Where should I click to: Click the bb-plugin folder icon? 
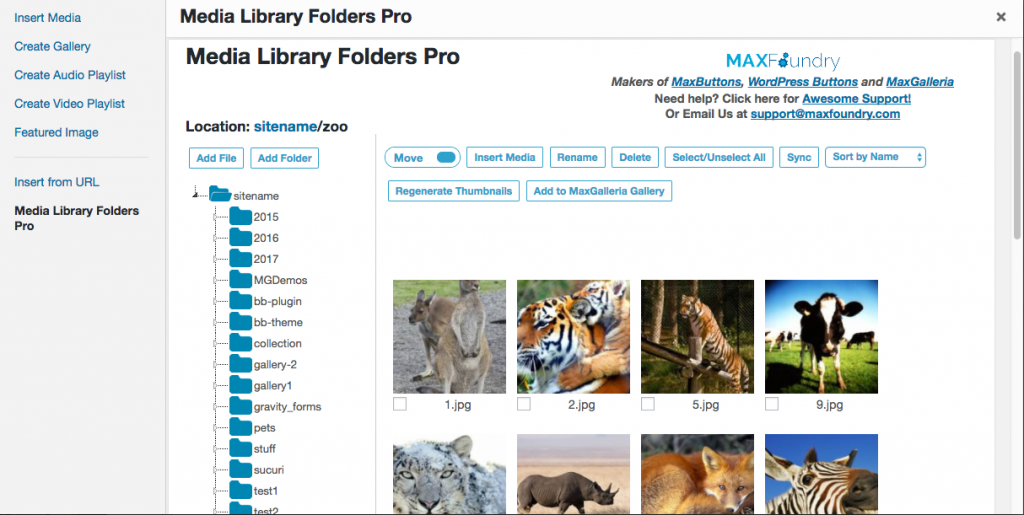point(241,300)
